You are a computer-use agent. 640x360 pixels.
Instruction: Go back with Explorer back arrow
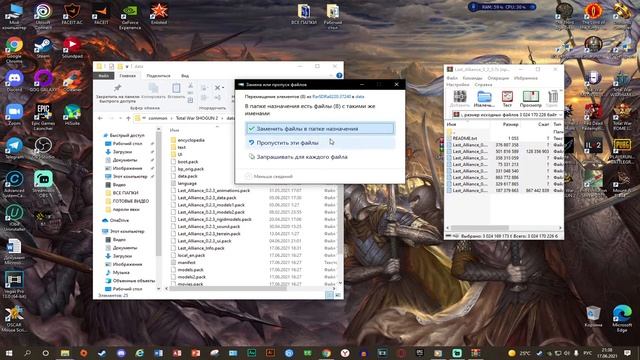tap(100, 118)
